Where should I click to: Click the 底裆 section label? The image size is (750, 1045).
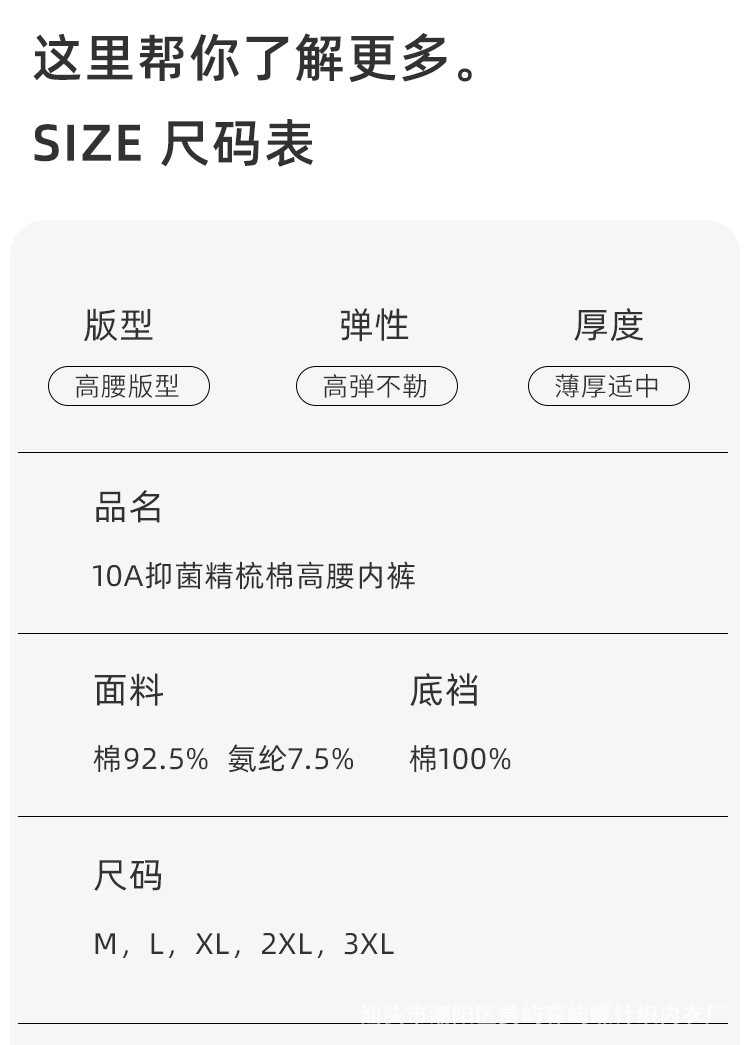pyautogui.click(x=444, y=690)
